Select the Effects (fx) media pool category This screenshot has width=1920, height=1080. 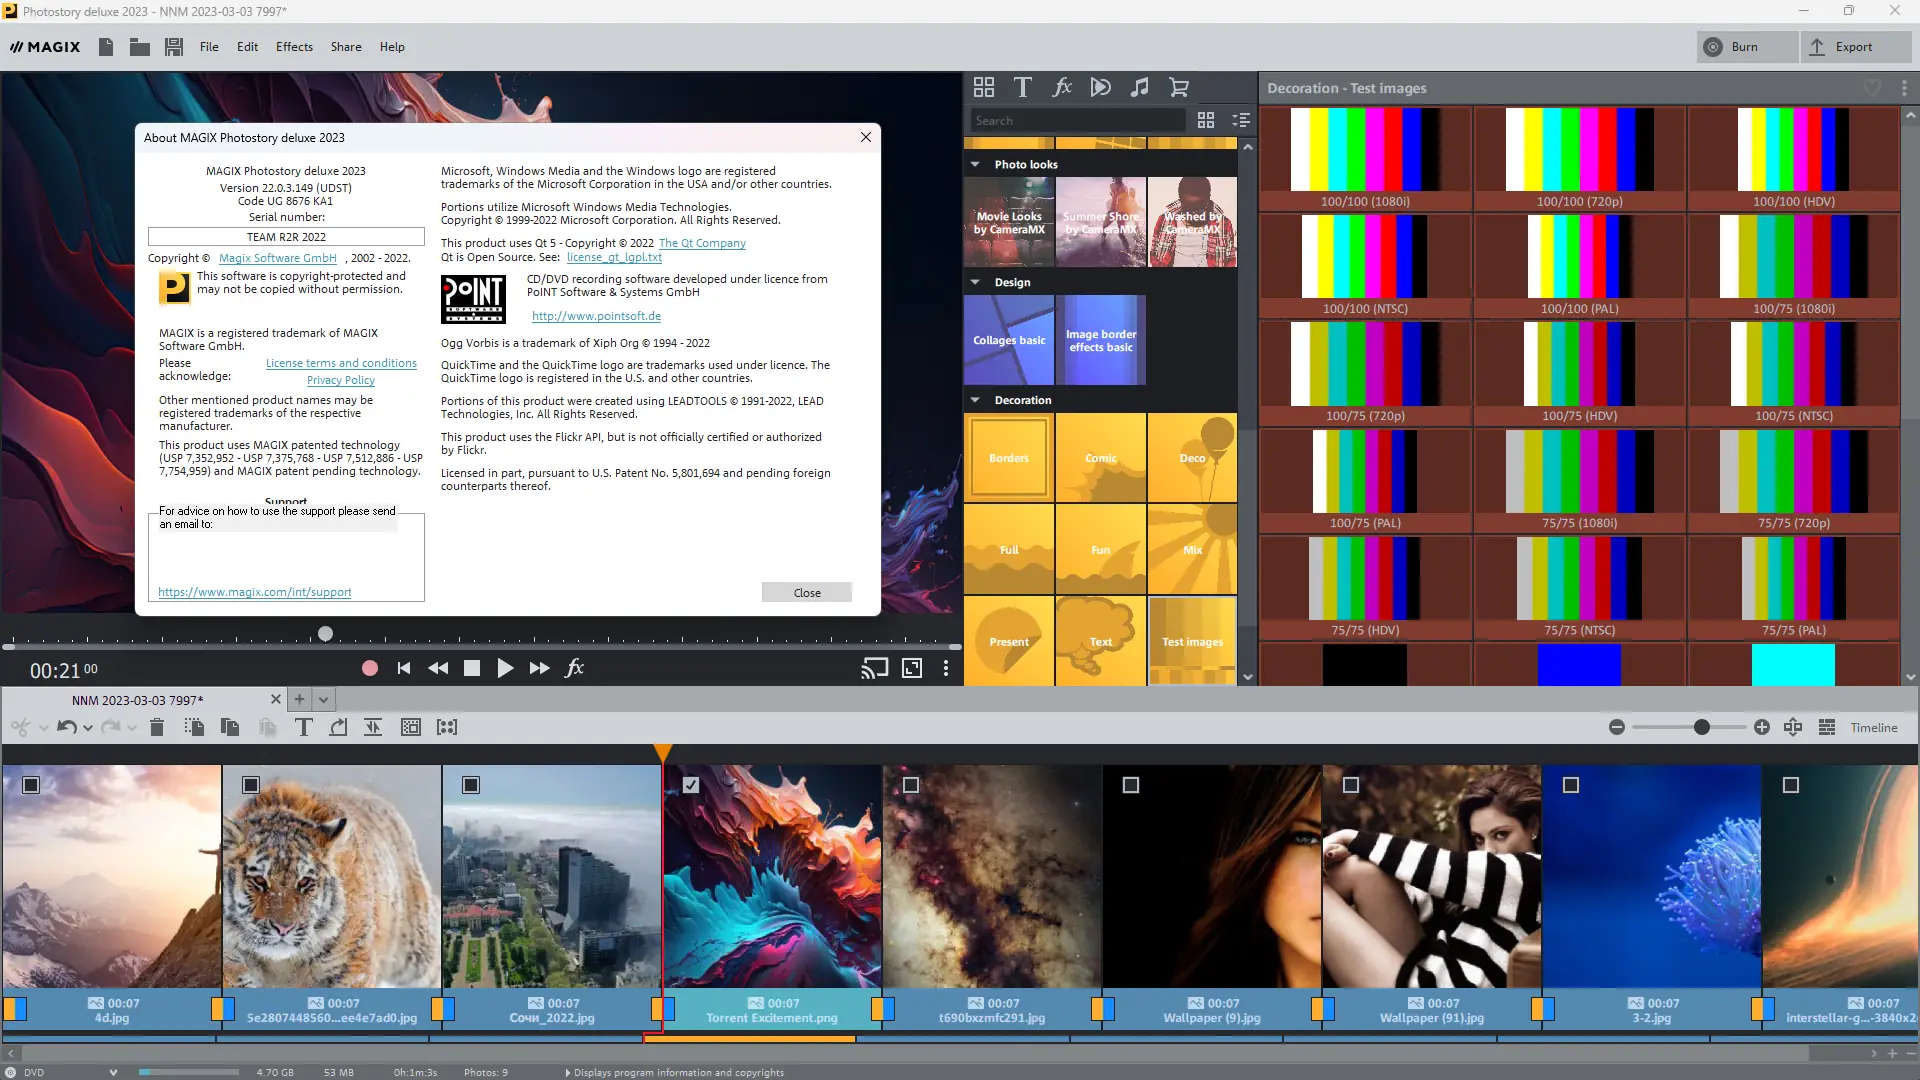(x=1062, y=87)
